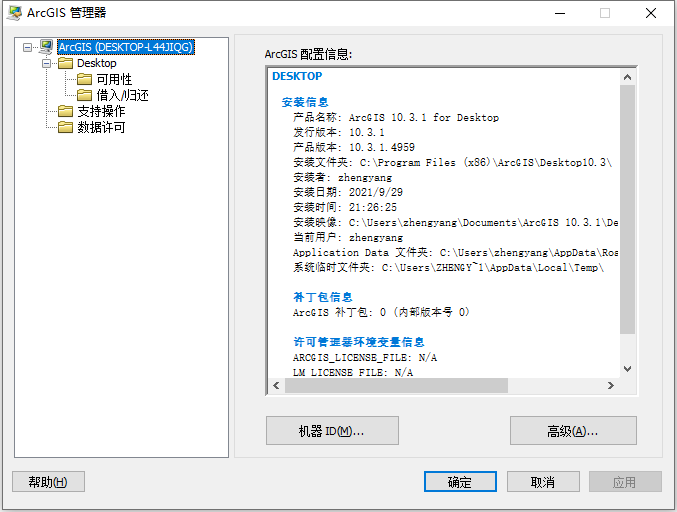Screen dimensions: 677x512
Task: Click the DESKTOP heading text
Action: pos(297,76)
